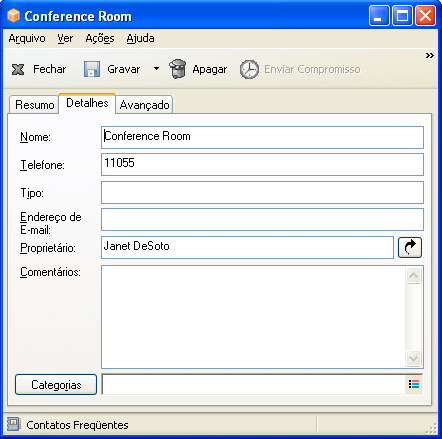Open the Ações menu

[x=100, y=38]
